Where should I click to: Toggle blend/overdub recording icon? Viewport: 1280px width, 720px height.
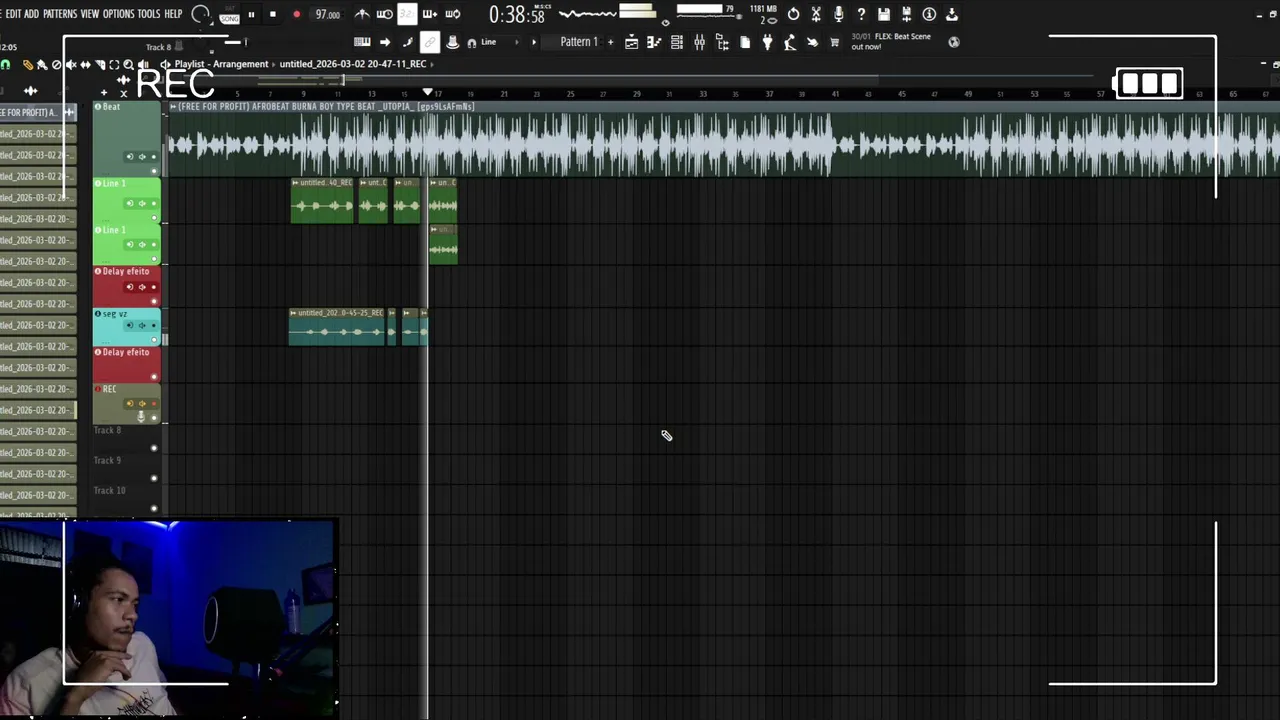[430, 14]
